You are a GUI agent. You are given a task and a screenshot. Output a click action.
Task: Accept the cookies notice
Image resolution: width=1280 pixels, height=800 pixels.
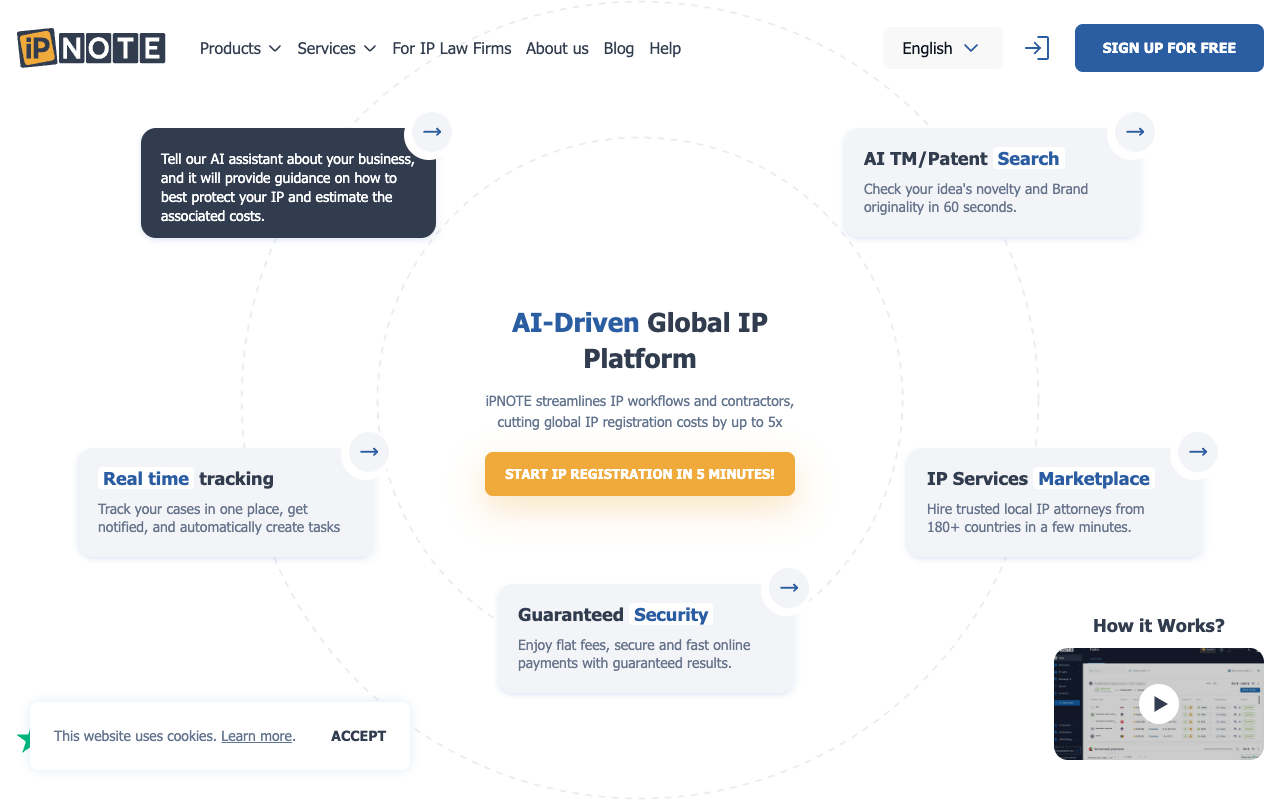(x=358, y=736)
